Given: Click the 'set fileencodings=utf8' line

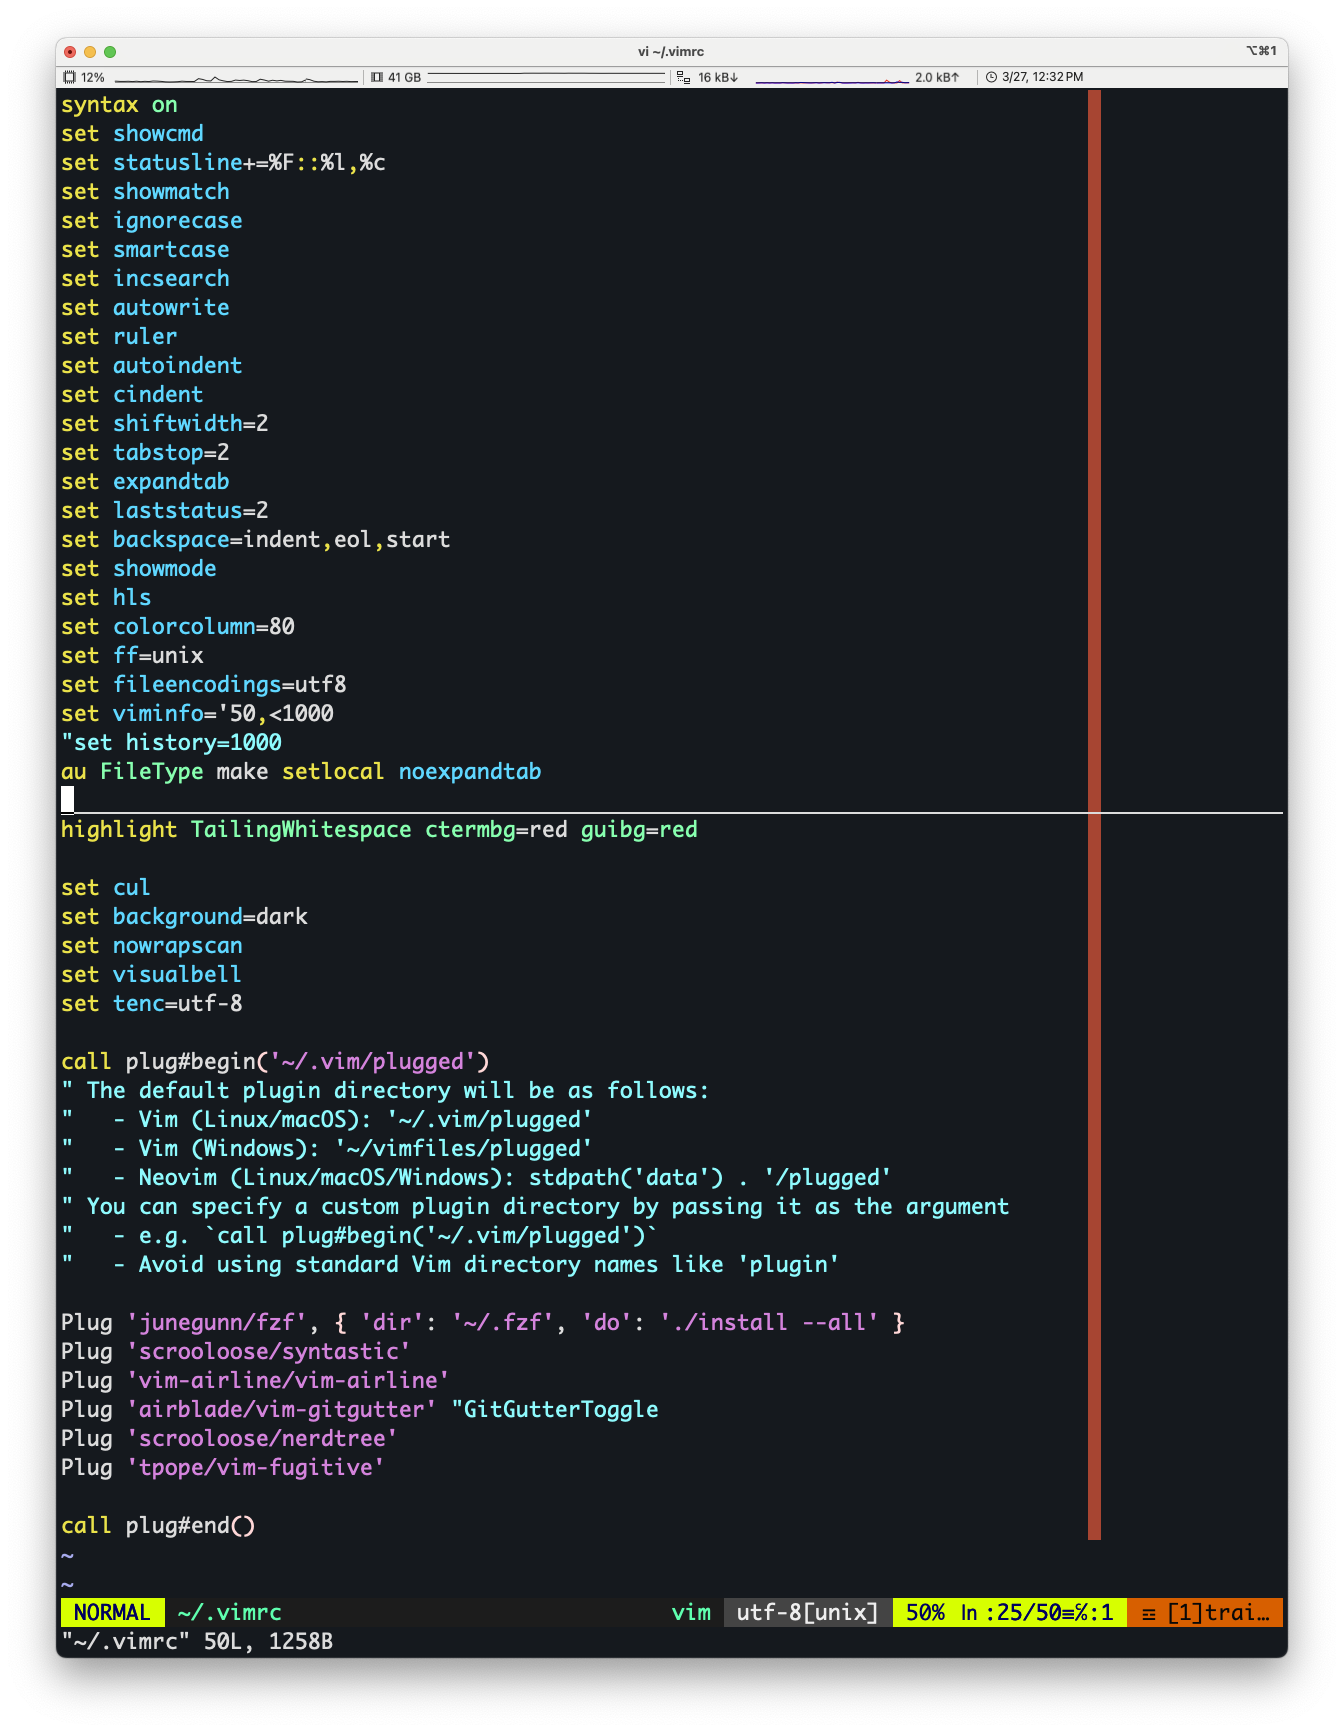Looking at the screenshot, I should click(x=204, y=685).
